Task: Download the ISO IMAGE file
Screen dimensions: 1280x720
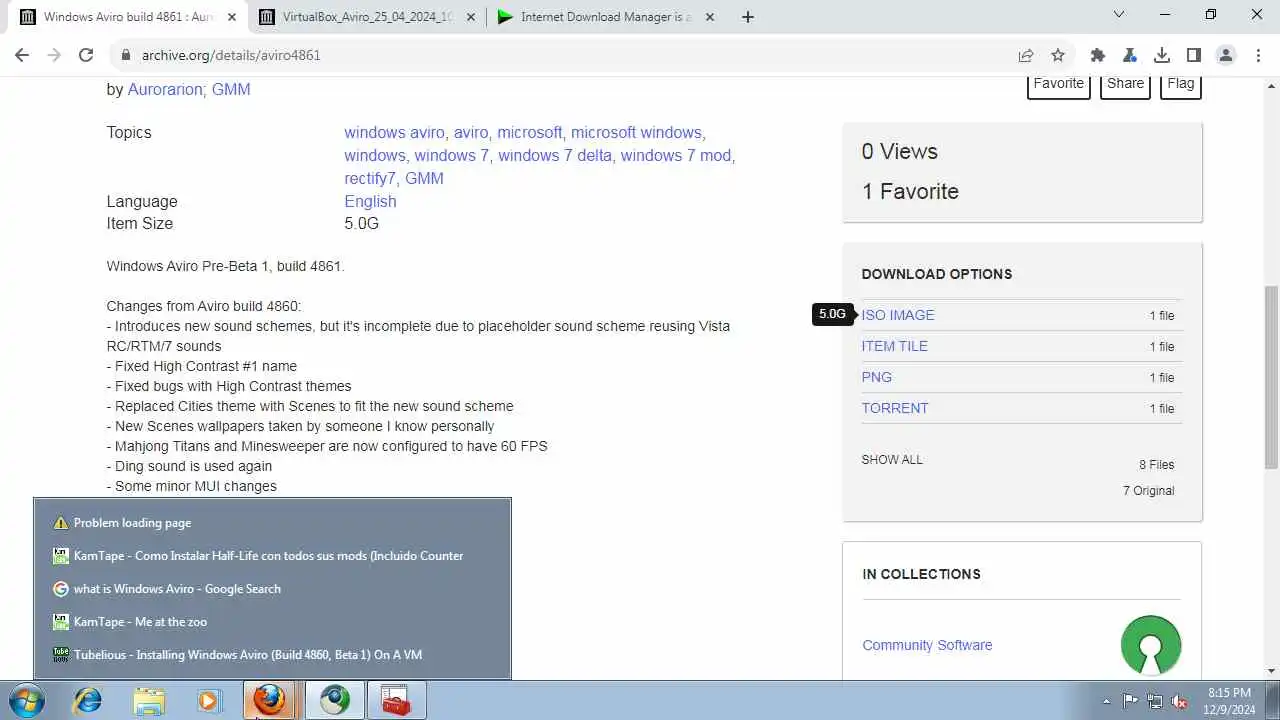Action: pyautogui.click(x=898, y=315)
